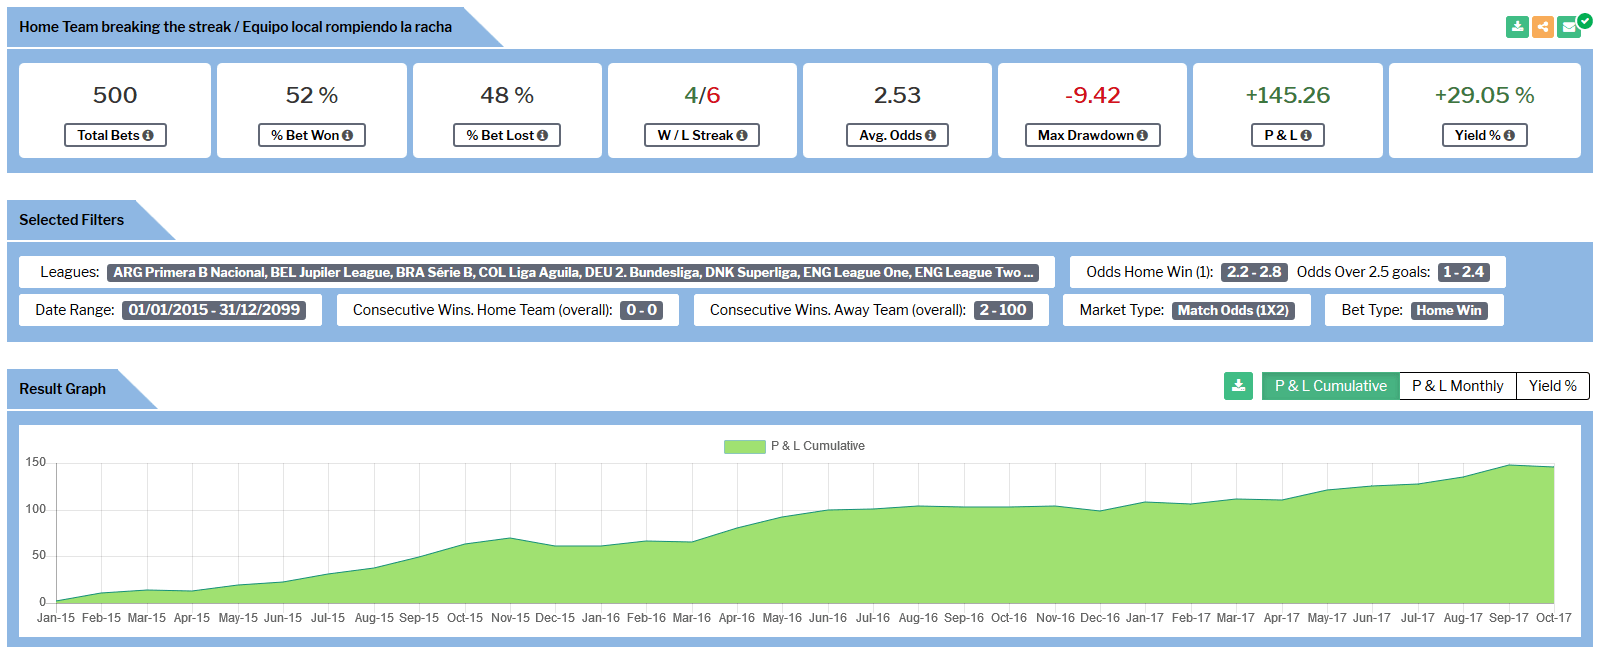
Task: Click the Home Win bet type tag
Action: (x=1448, y=311)
